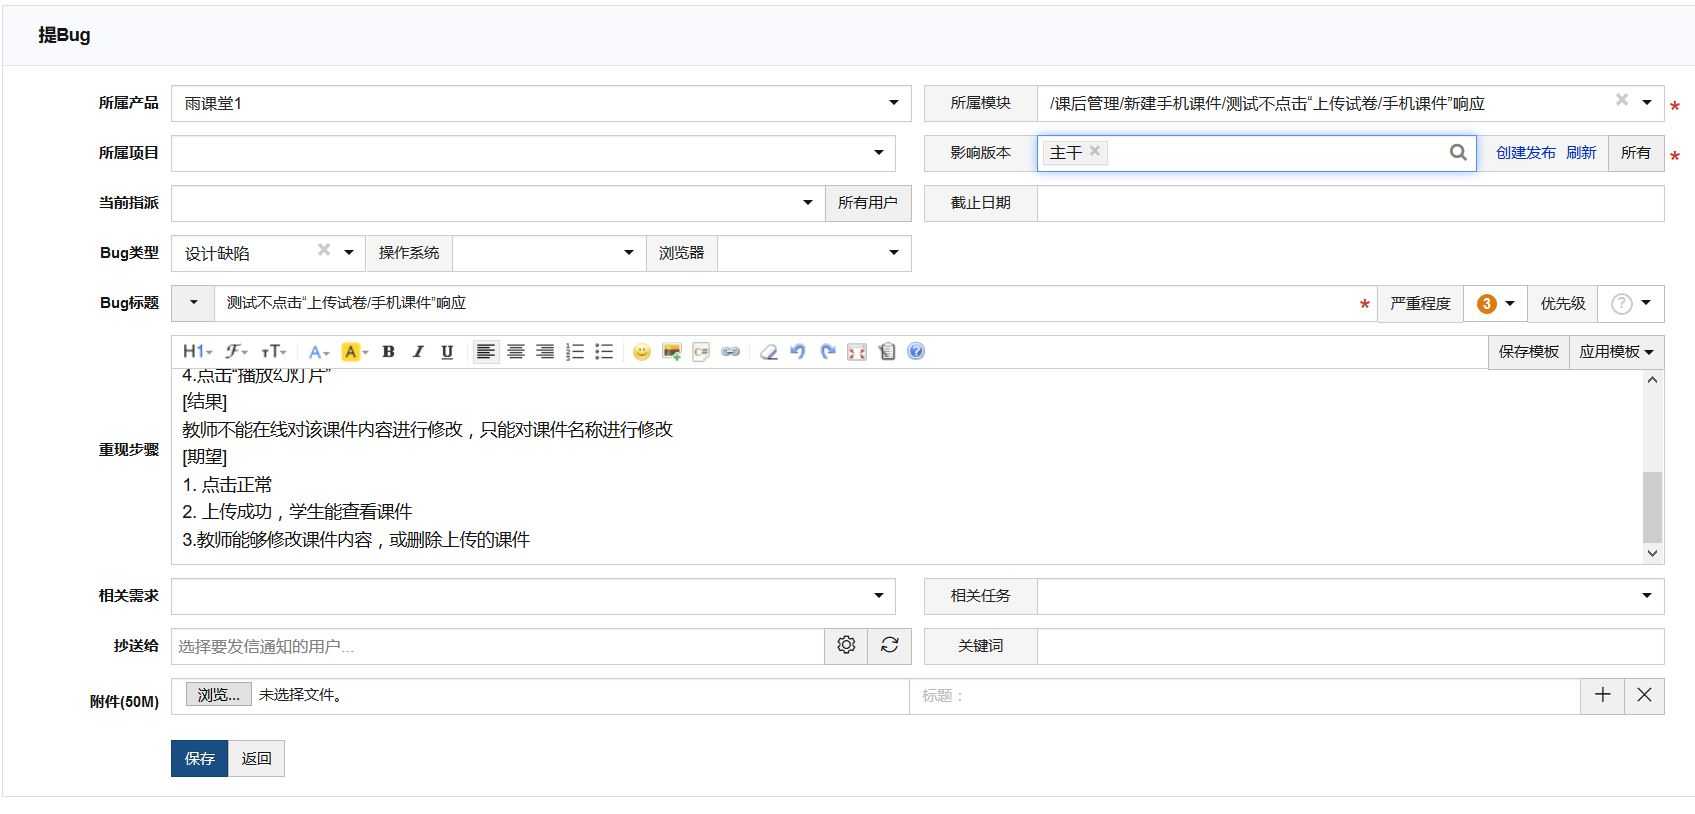Open the 优先级 priority dropdown

pyautogui.click(x=1631, y=303)
